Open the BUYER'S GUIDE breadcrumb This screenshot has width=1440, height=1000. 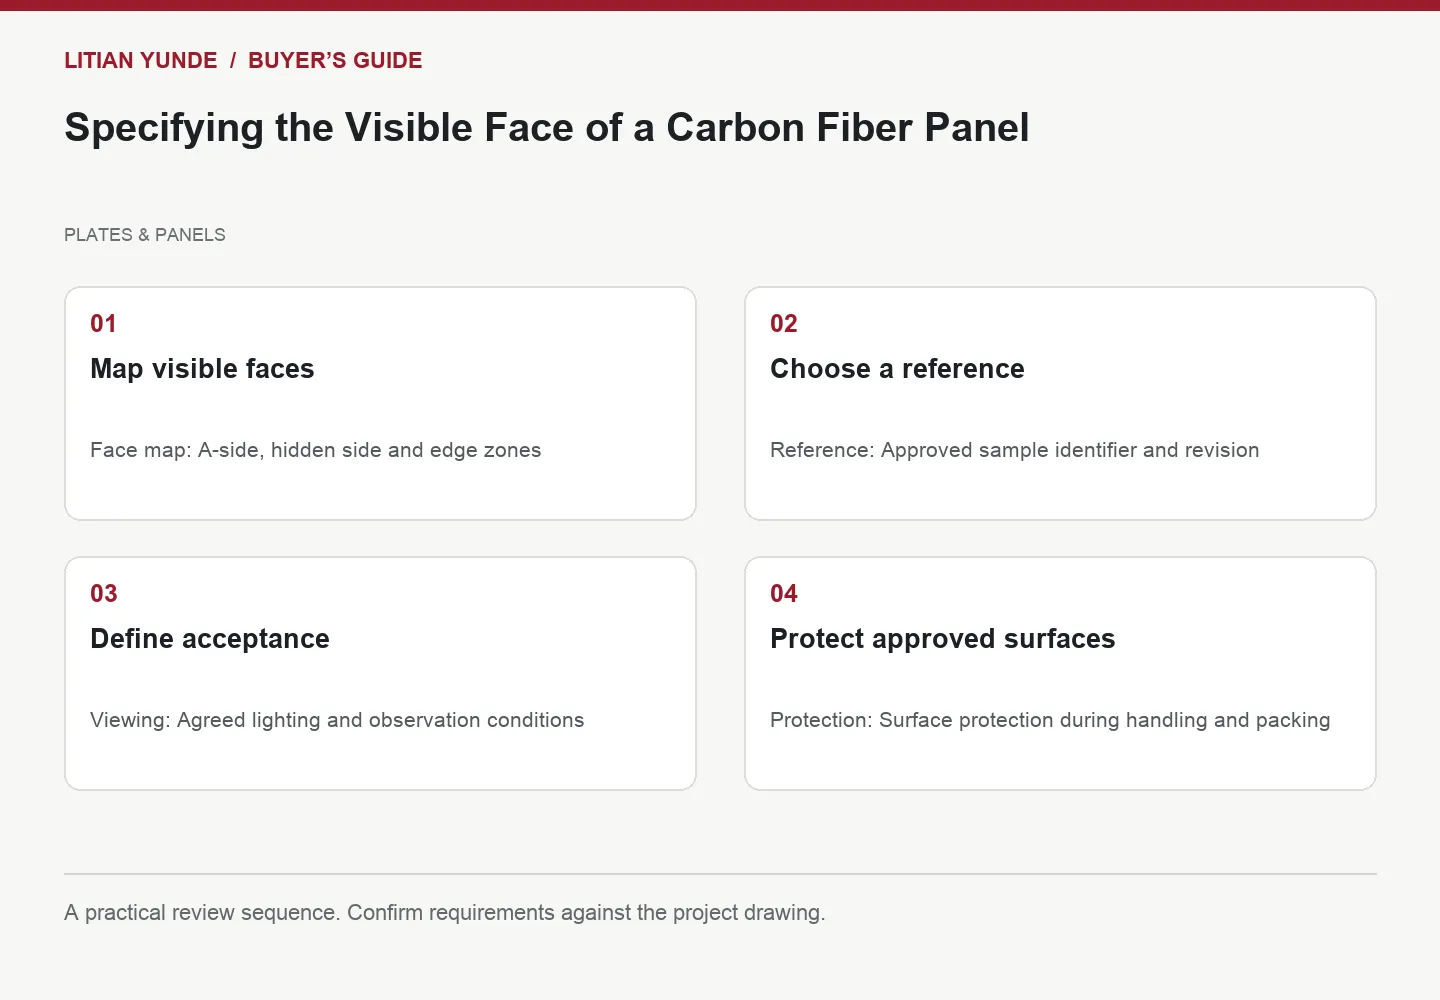(x=335, y=60)
